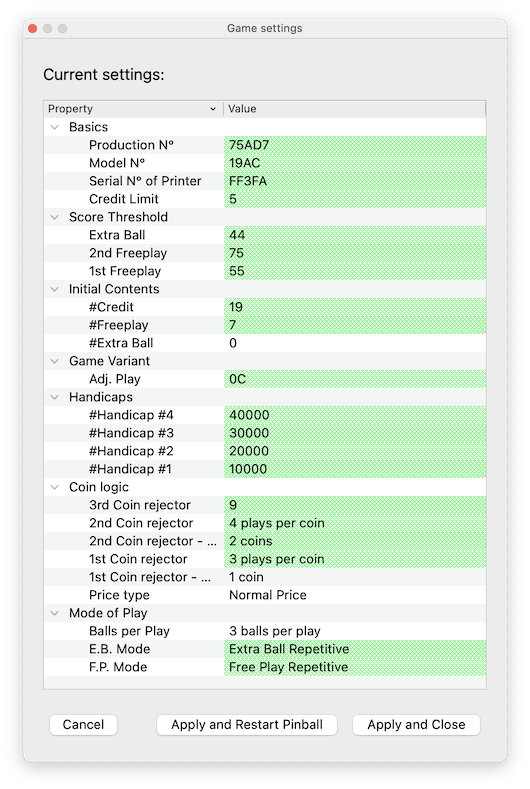Select the E.B. Mode value cell
The height and width of the screenshot is (789, 530).
355,649
